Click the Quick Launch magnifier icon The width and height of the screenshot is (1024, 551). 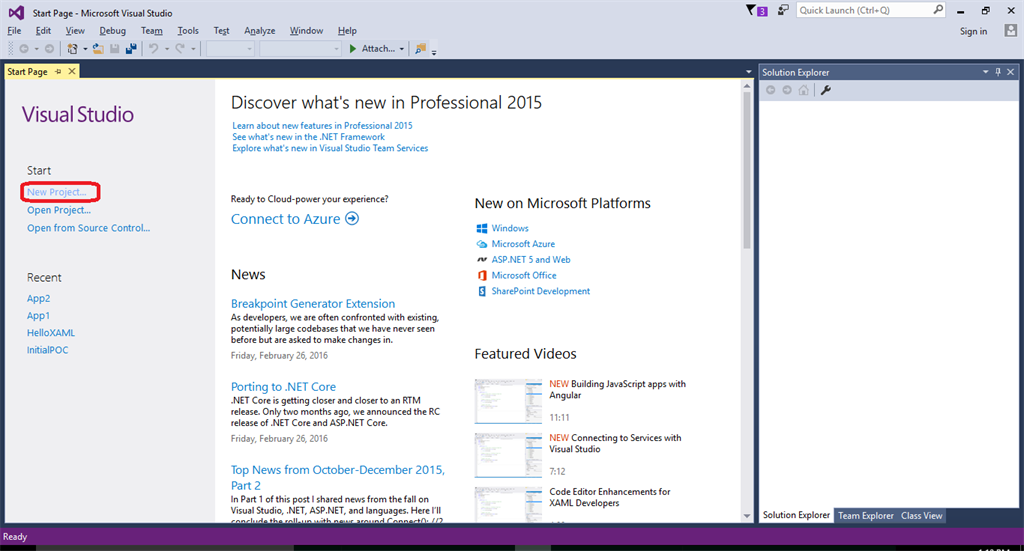point(938,10)
